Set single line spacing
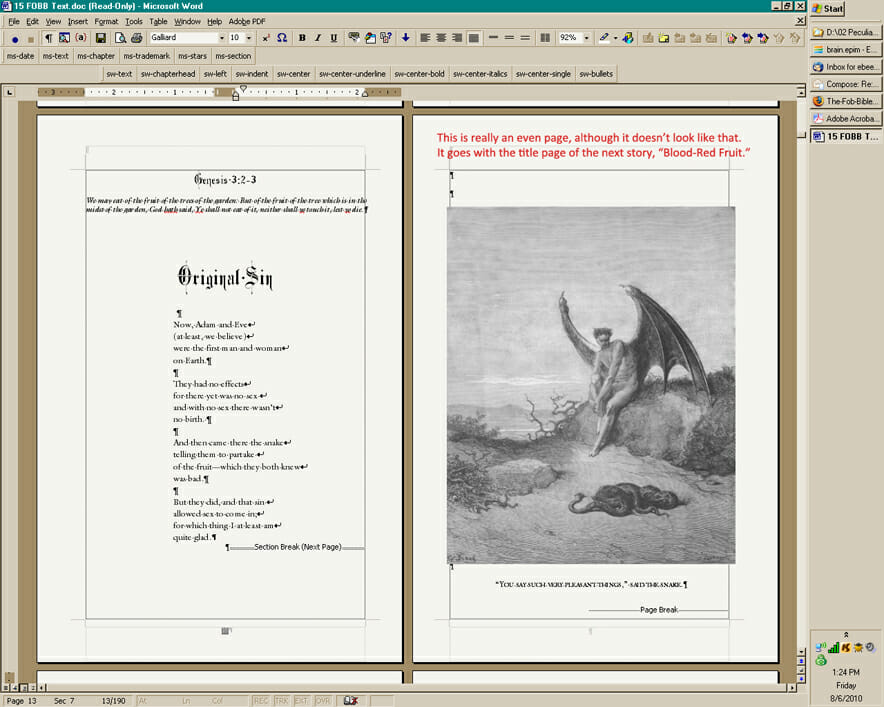The height and width of the screenshot is (707, 884). pyautogui.click(x=493, y=38)
